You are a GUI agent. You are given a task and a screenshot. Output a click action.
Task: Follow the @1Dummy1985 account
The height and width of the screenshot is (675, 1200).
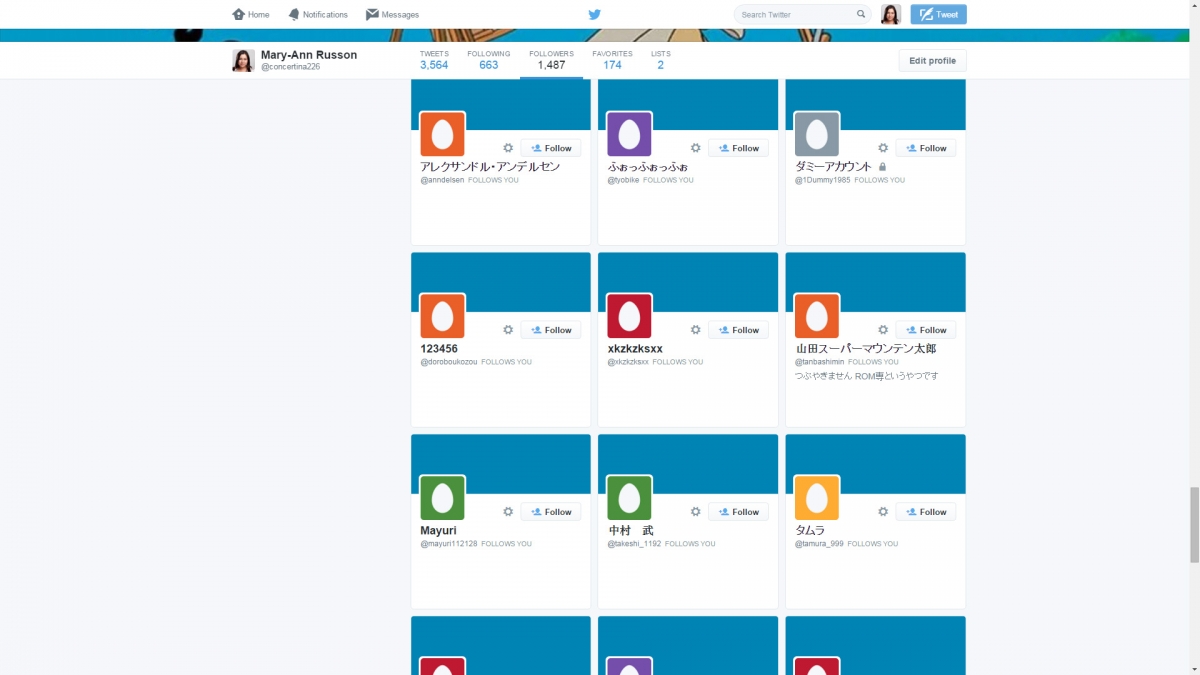tap(926, 148)
